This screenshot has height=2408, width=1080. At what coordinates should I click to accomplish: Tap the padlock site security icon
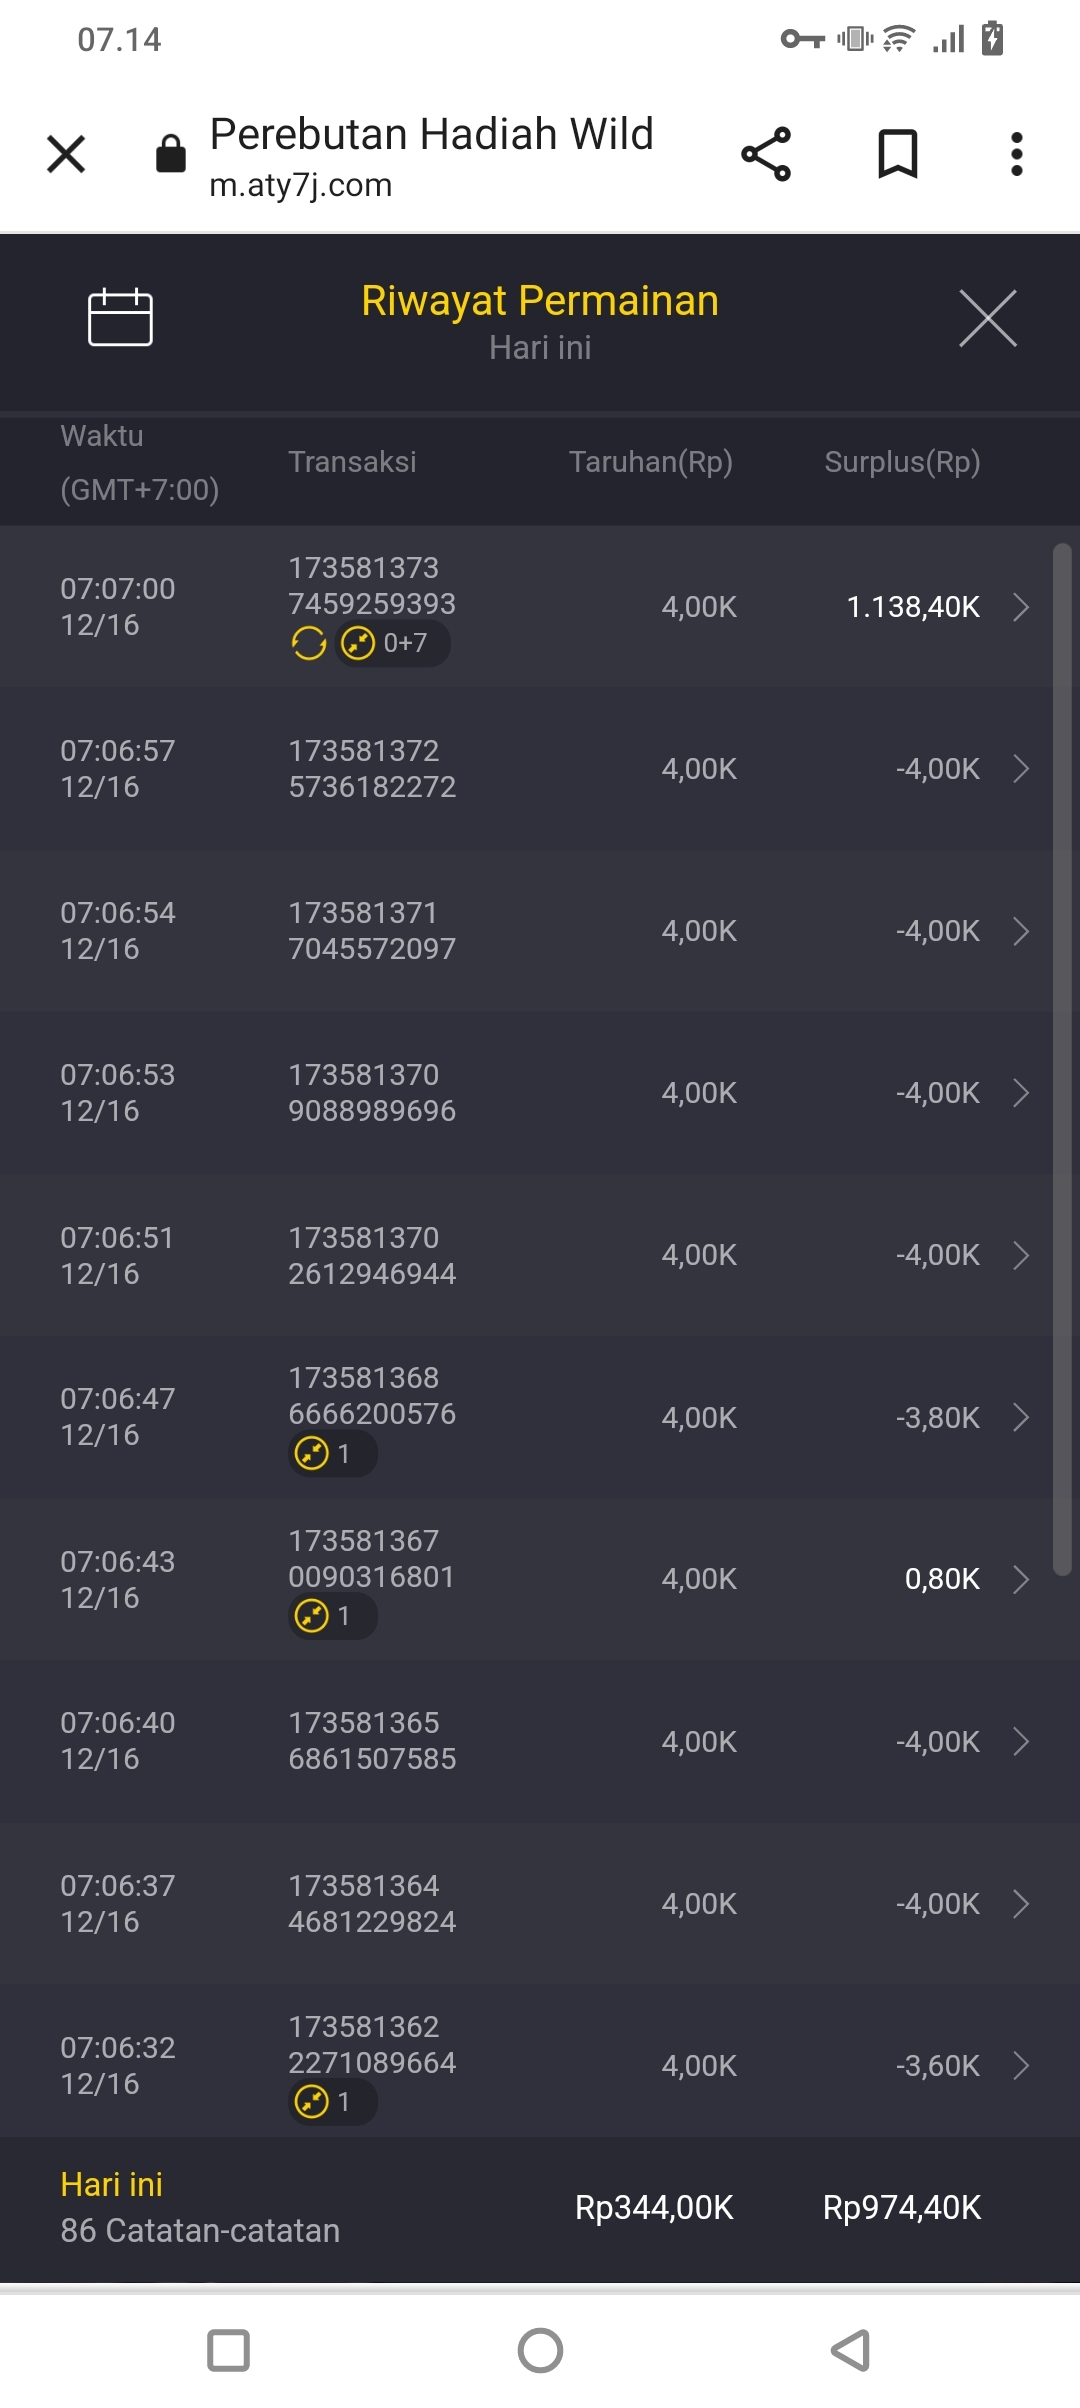coord(171,154)
